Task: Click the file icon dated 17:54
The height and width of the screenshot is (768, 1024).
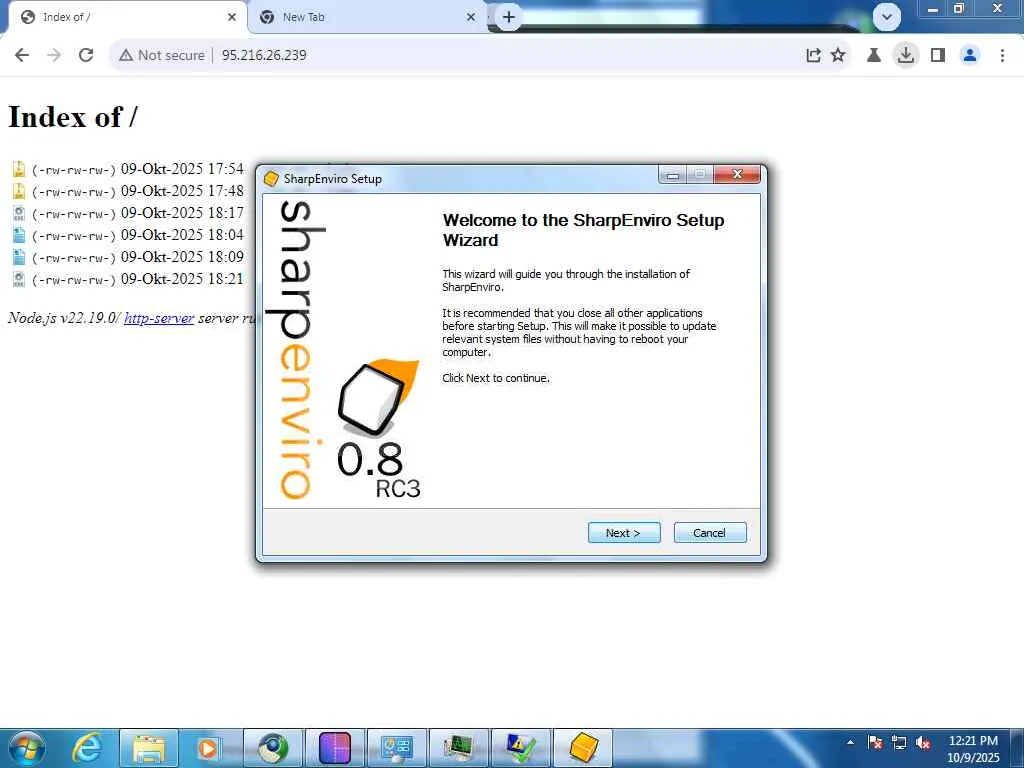Action: coord(19,169)
